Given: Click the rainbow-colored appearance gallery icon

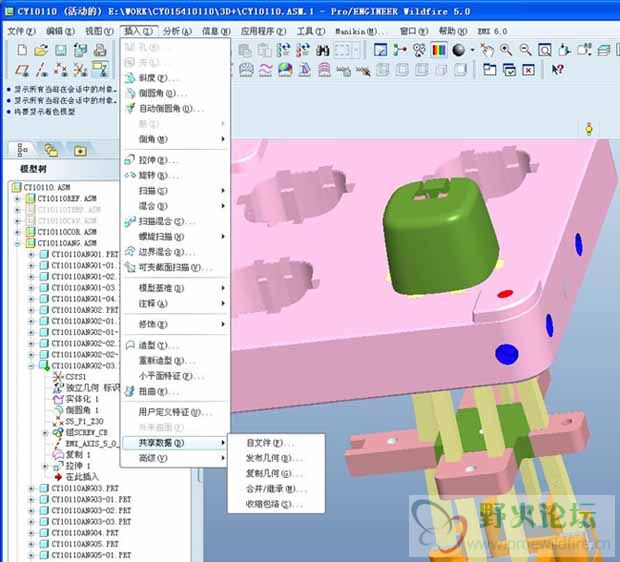Looking at the screenshot, I should (439, 50).
